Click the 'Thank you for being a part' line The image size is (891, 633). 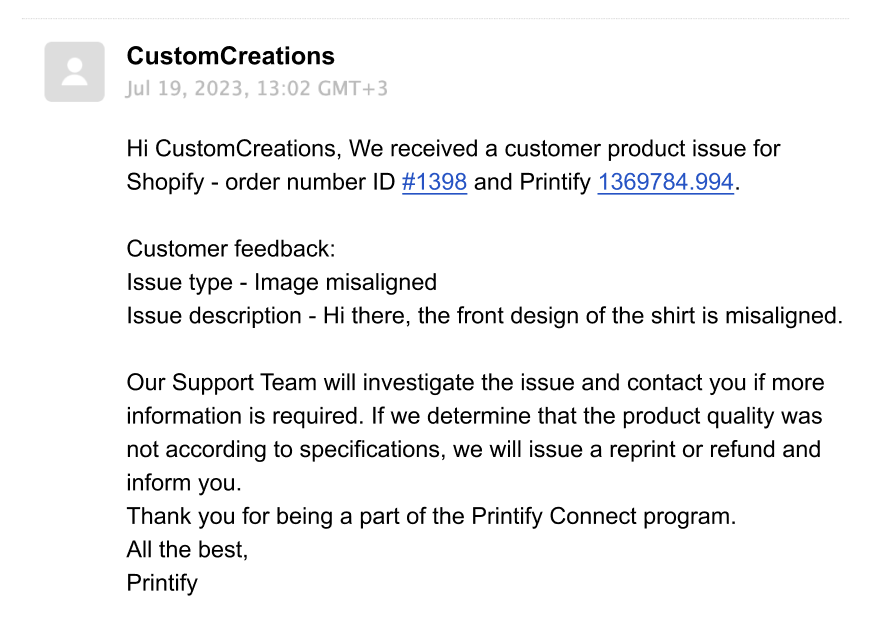[431, 517]
